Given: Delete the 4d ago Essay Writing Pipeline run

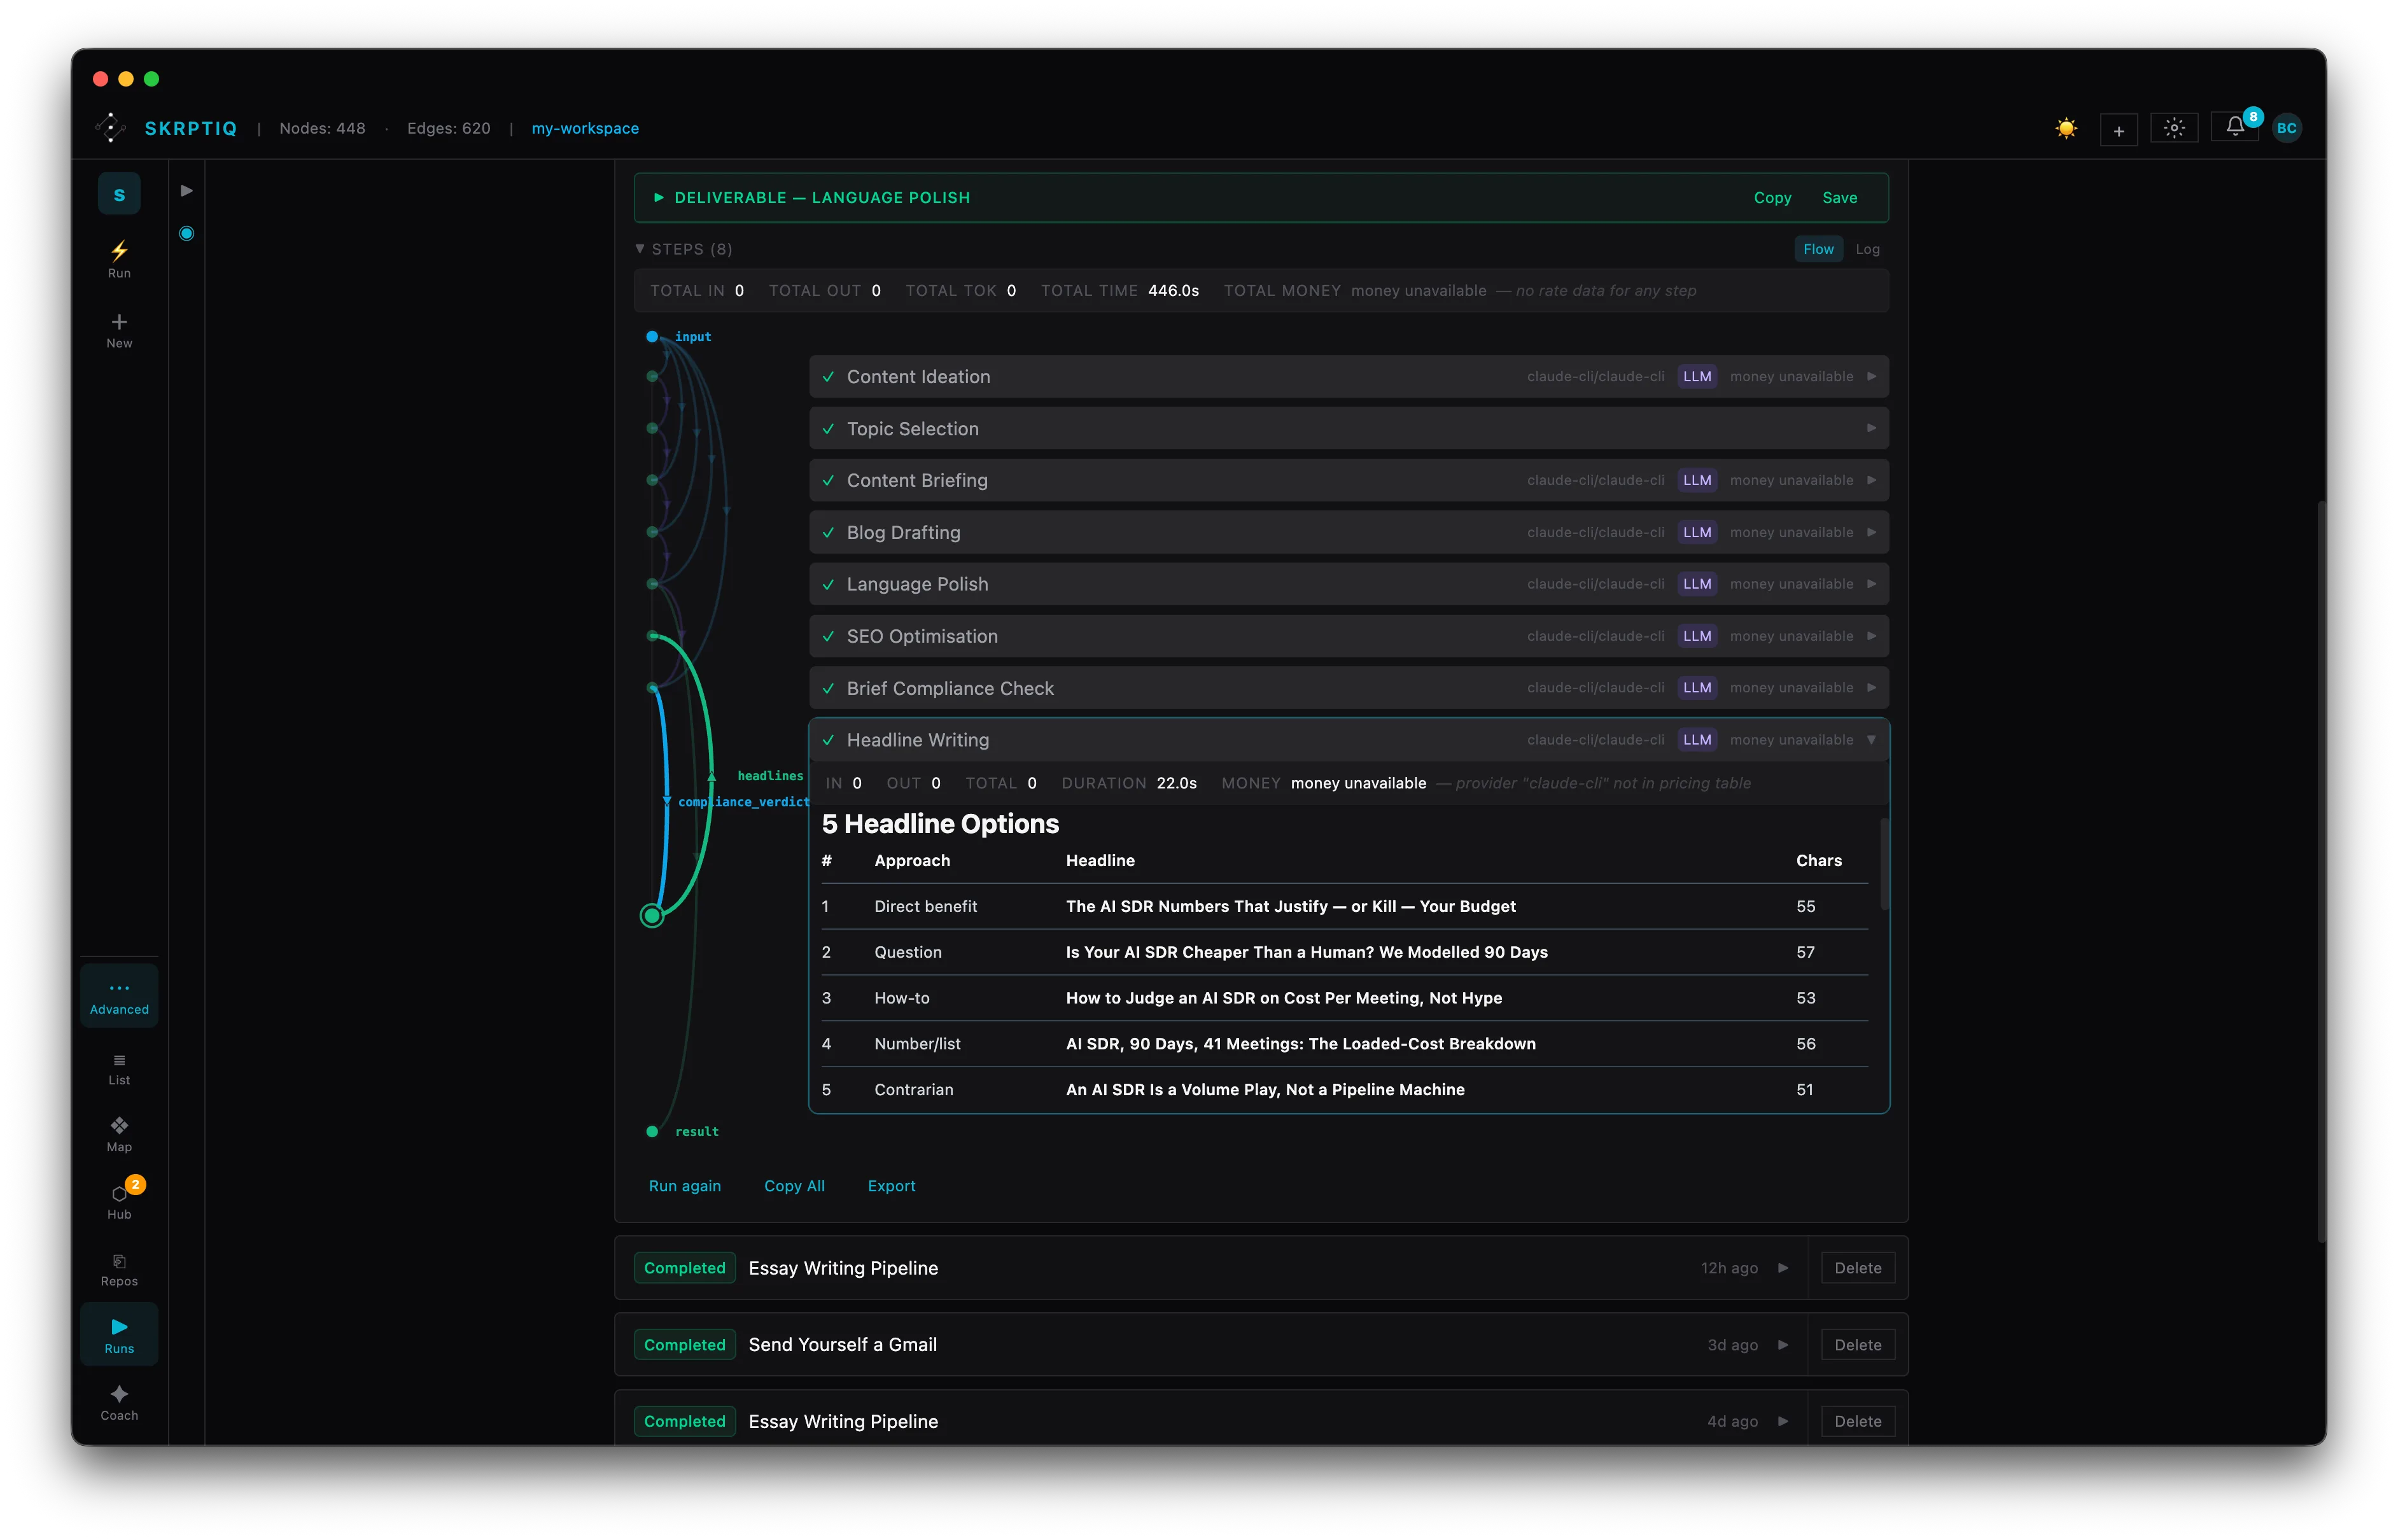Looking at the screenshot, I should 1857,1422.
